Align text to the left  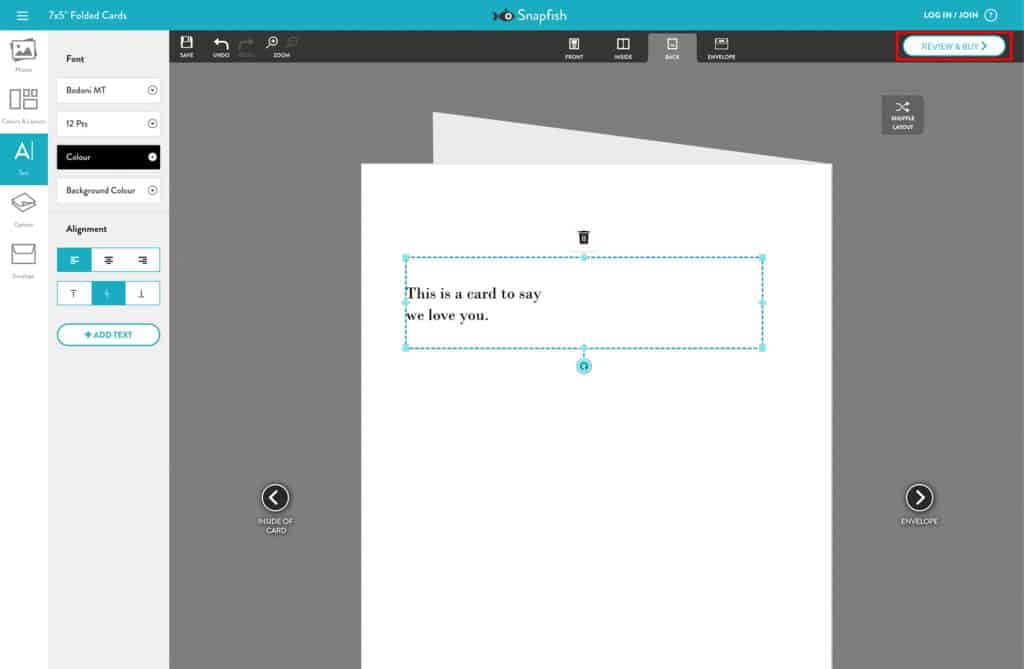click(x=74, y=260)
